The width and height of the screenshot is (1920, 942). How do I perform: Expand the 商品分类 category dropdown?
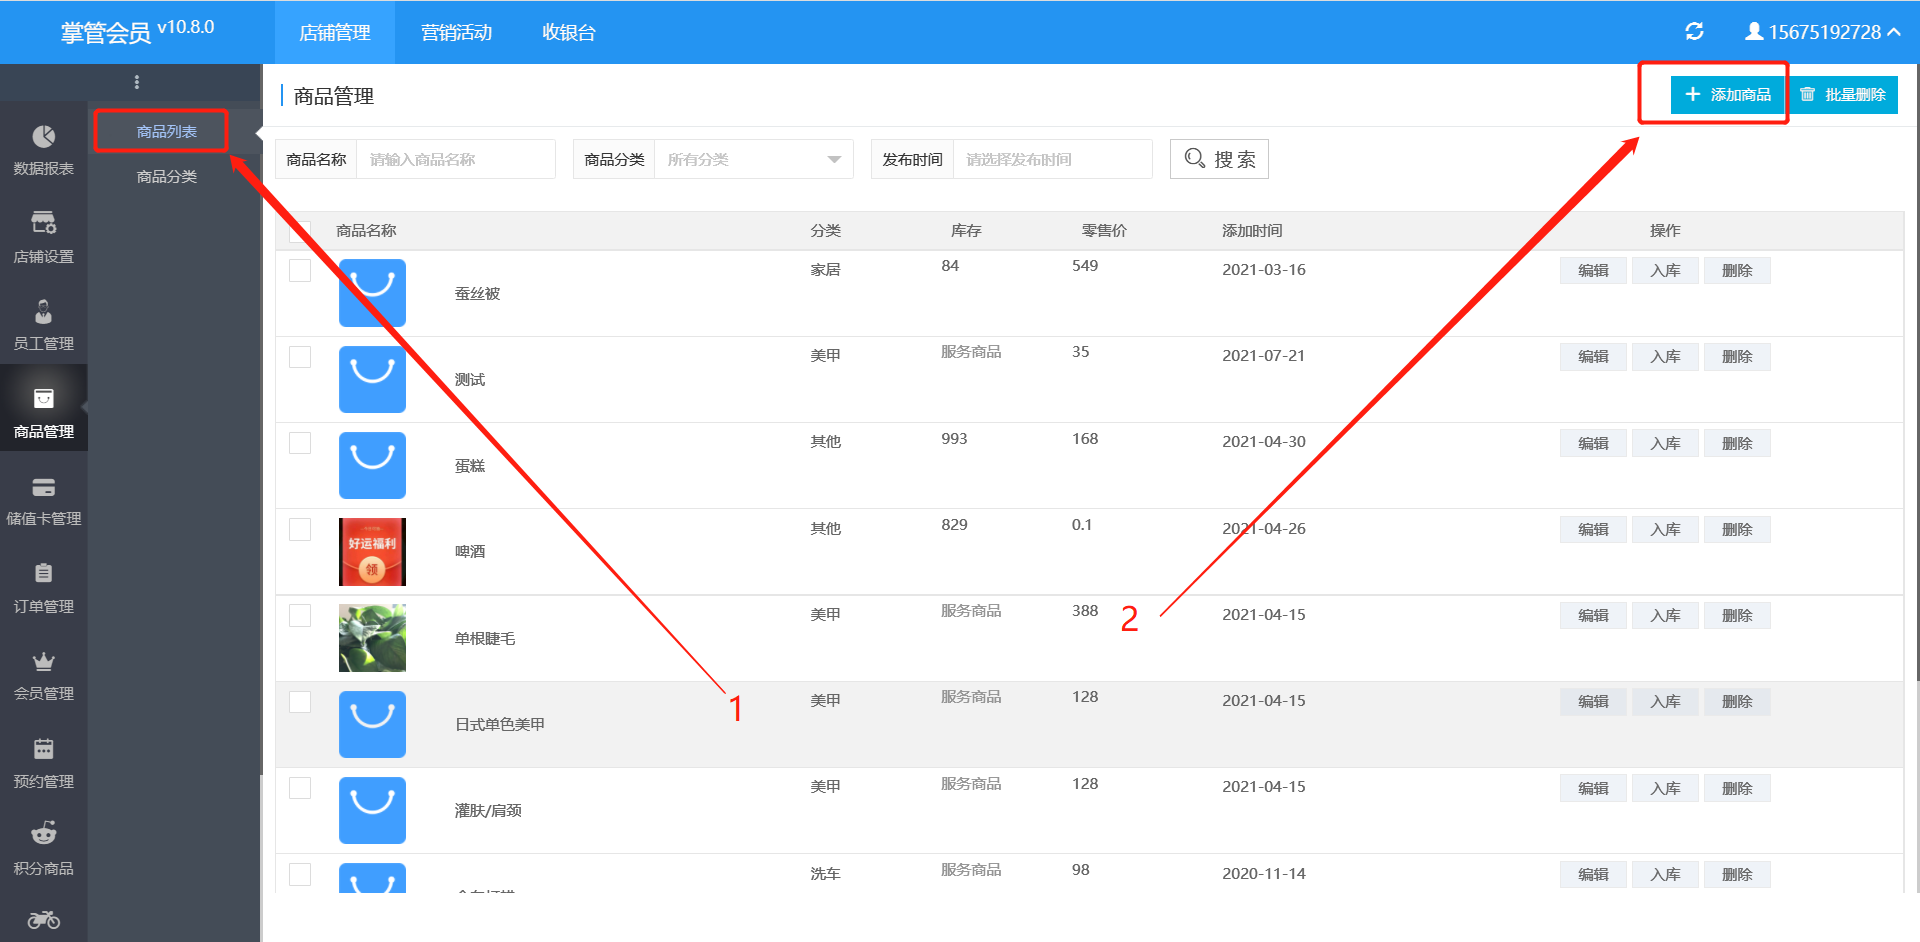pos(753,160)
